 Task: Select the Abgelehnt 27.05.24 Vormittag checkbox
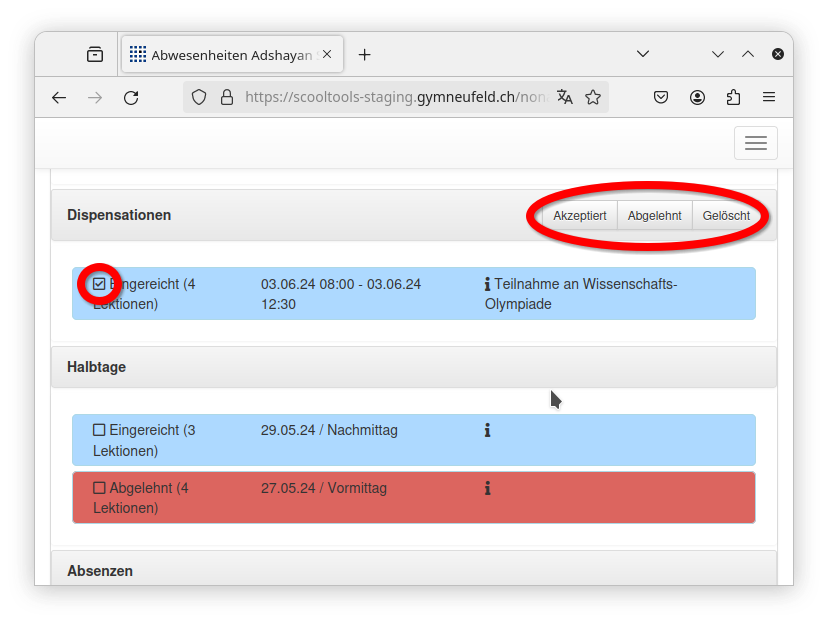coord(99,487)
